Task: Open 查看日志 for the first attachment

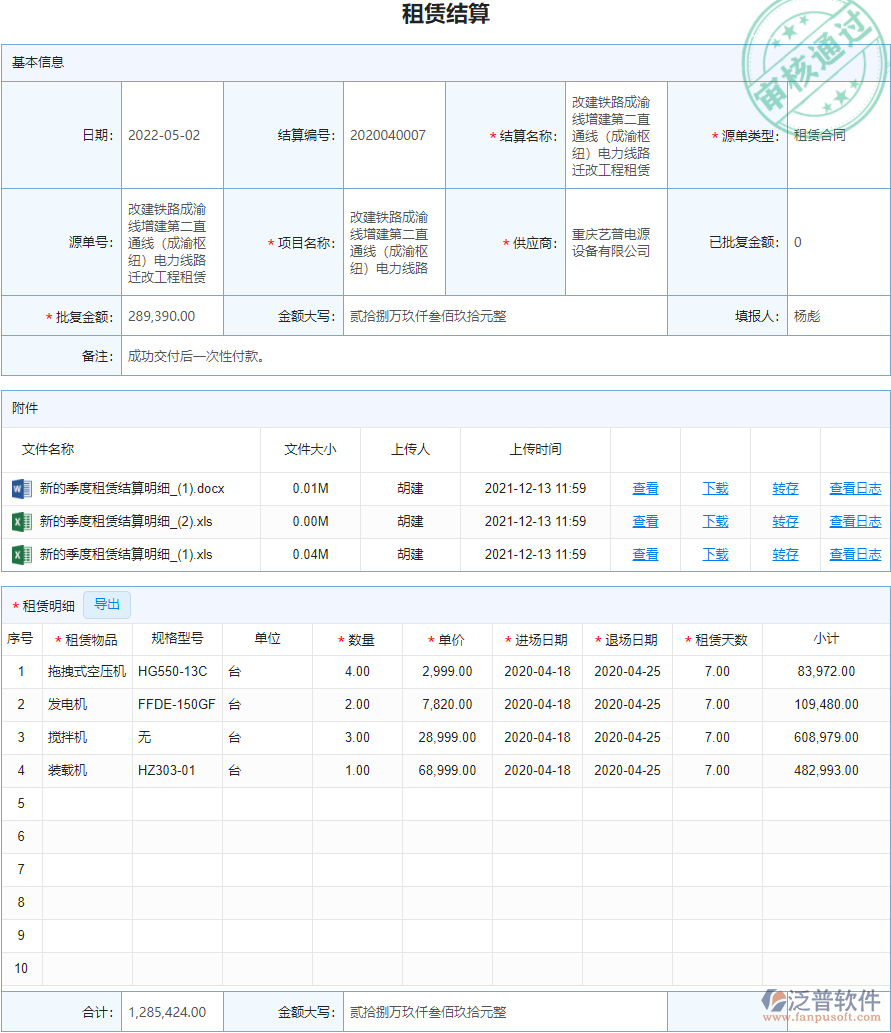Action: [858, 488]
